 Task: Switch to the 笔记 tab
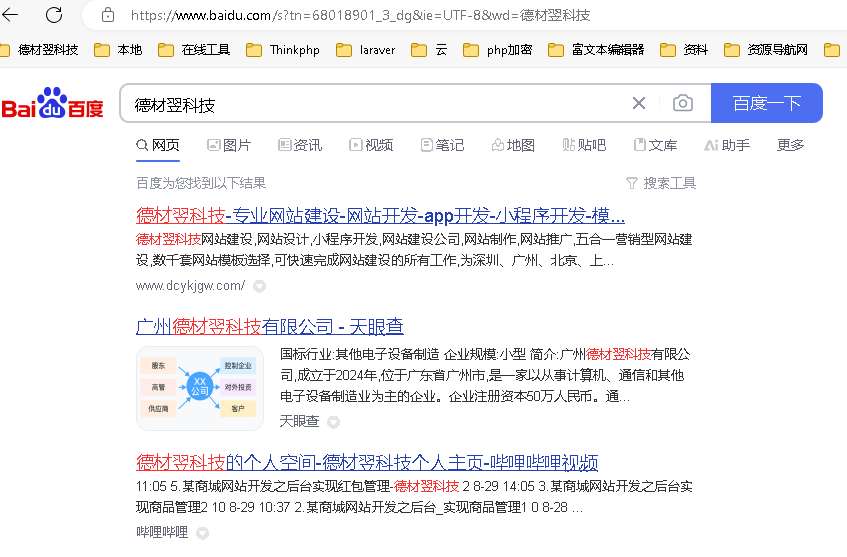(x=442, y=145)
